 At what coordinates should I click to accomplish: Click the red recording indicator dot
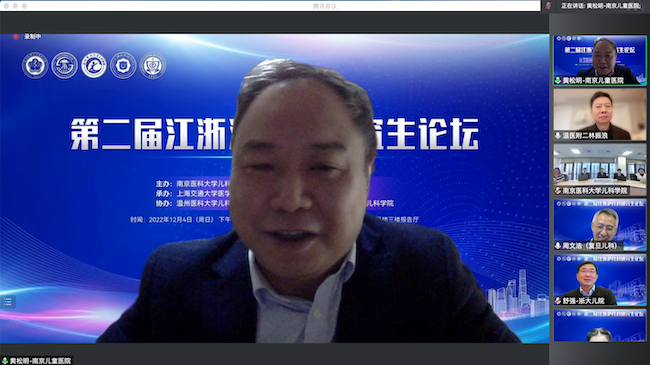[16, 36]
